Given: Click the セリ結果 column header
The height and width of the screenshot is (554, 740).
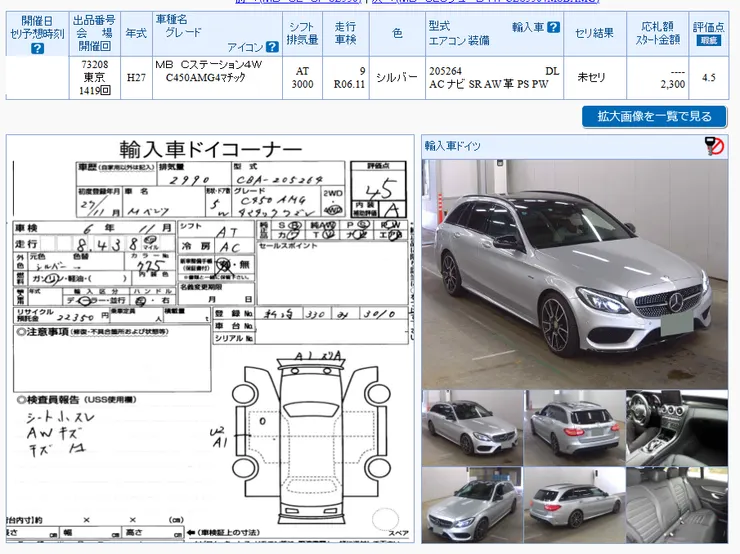Looking at the screenshot, I should tap(594, 34).
